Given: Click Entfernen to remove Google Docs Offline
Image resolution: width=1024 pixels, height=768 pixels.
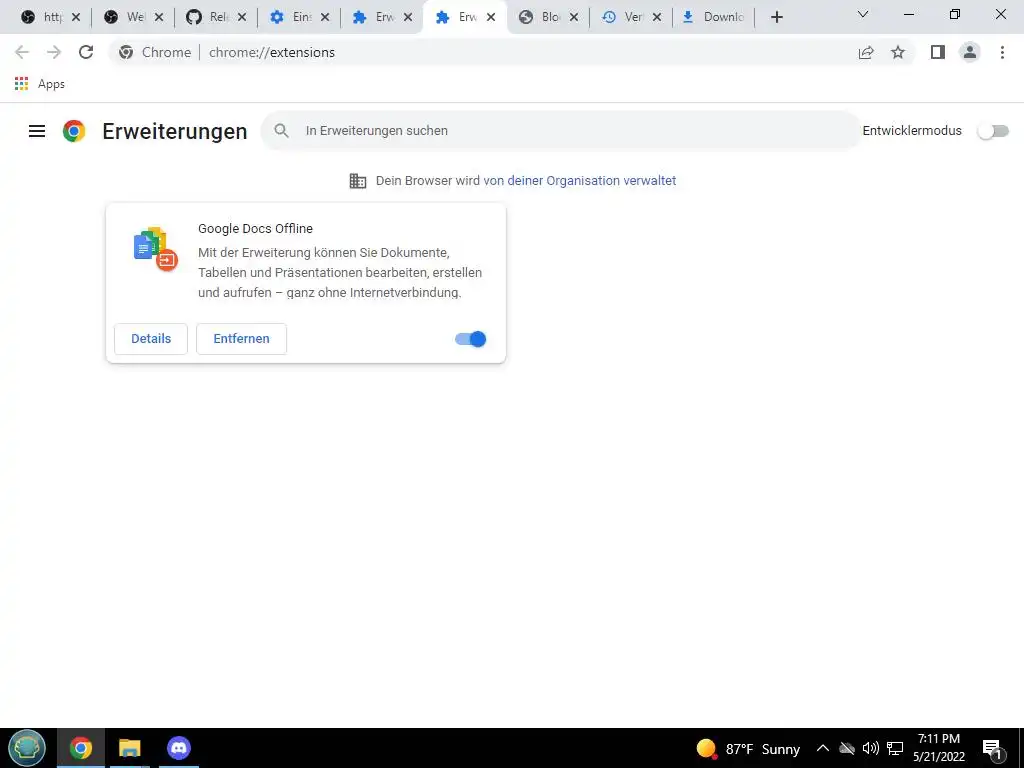Looking at the screenshot, I should 241,339.
